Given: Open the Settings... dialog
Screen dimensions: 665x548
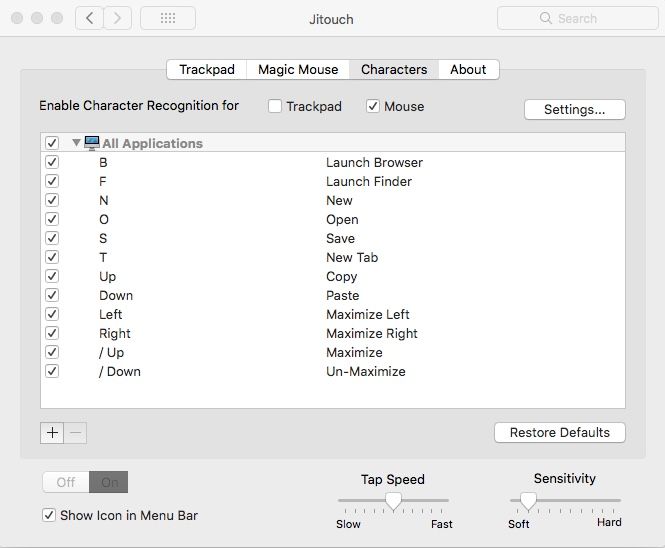Looking at the screenshot, I should click(574, 109).
